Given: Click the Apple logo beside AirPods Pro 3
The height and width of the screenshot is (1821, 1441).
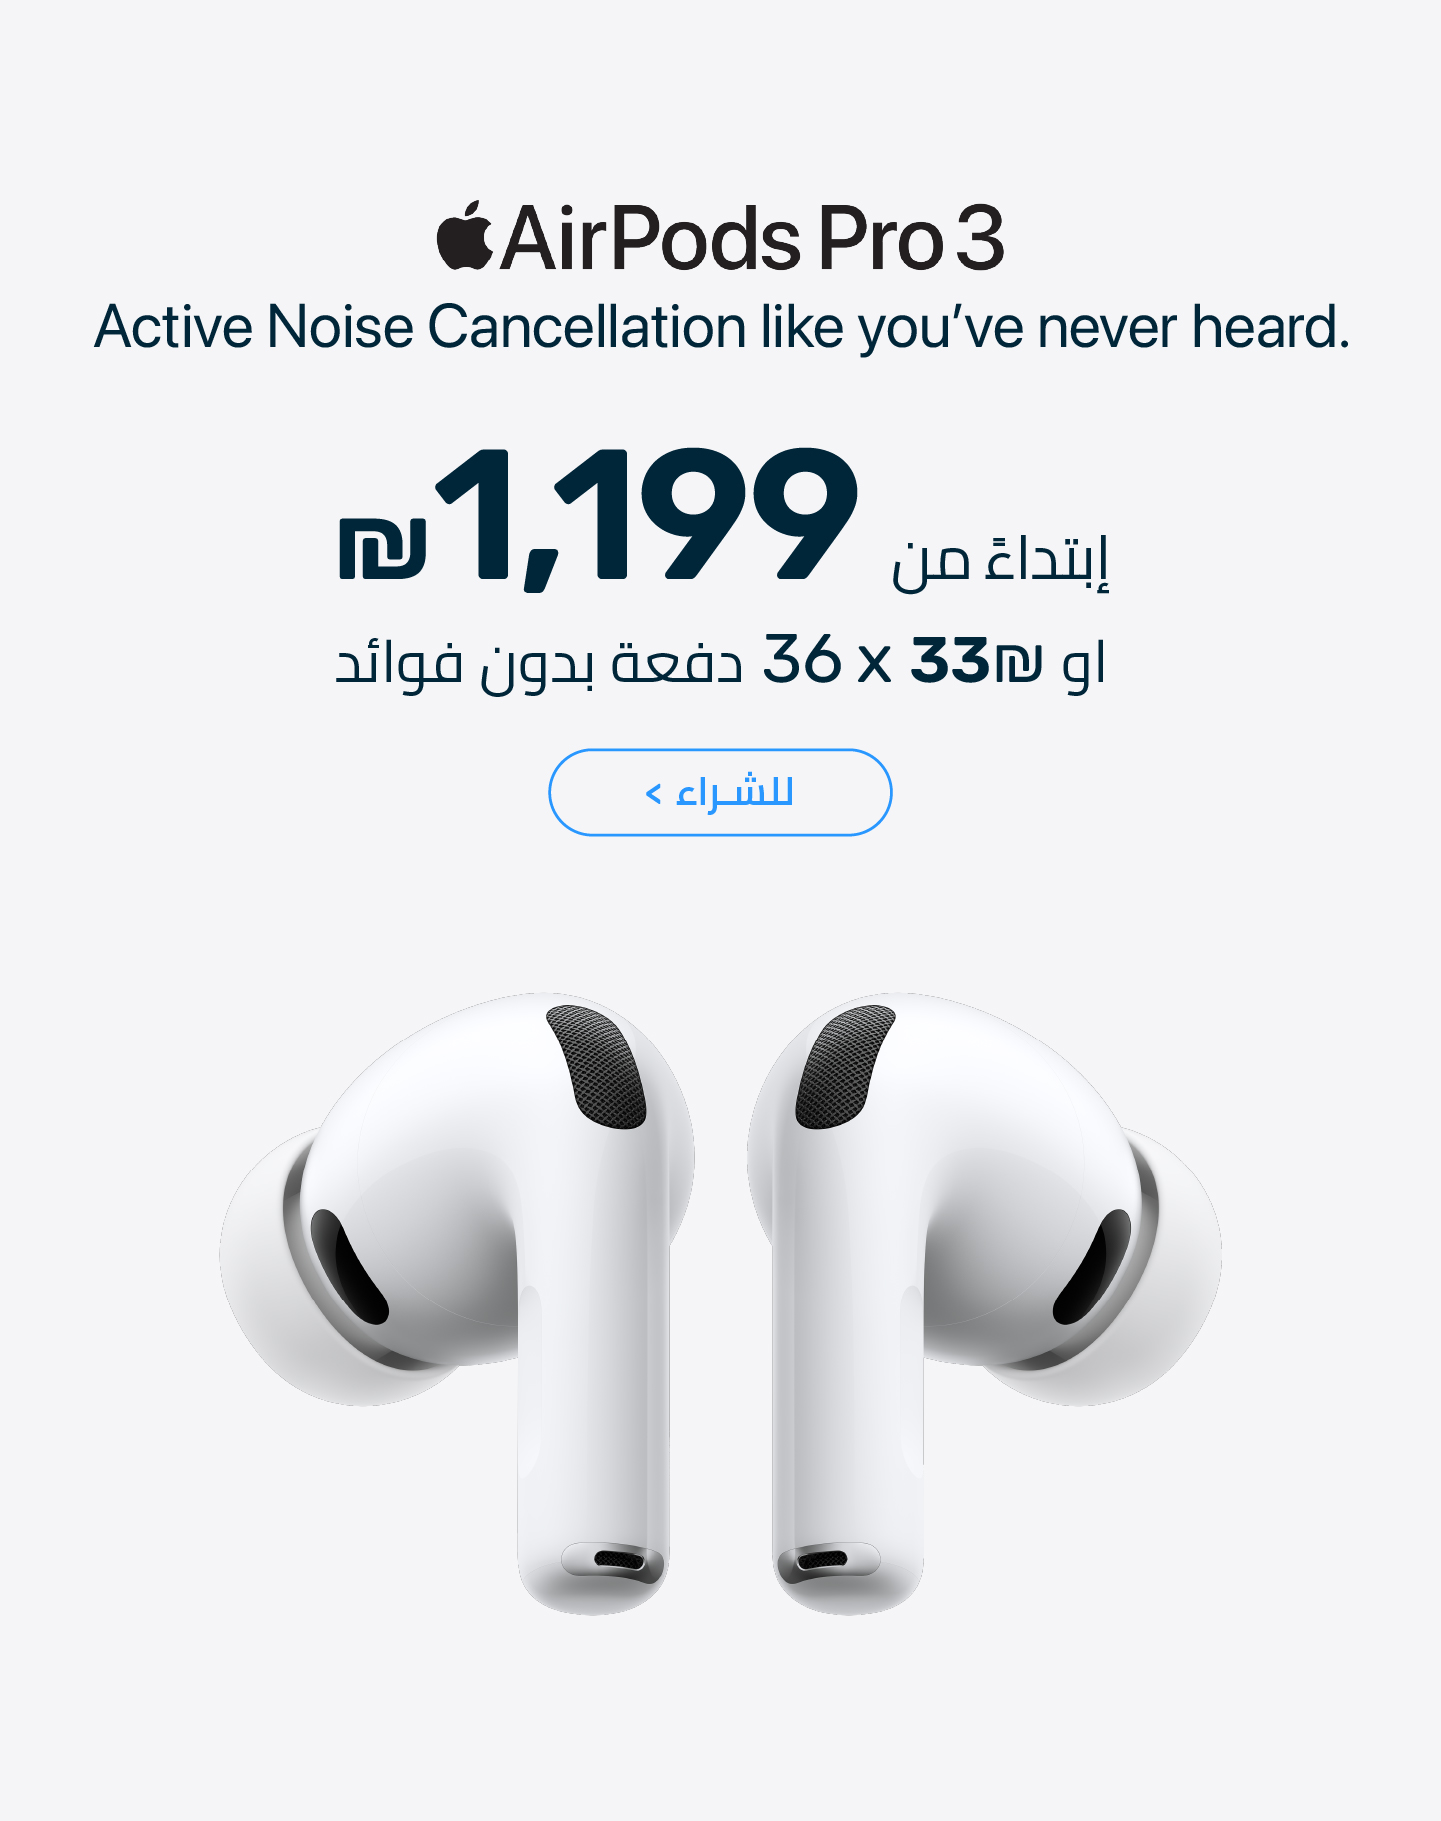Looking at the screenshot, I should [x=465, y=236].
